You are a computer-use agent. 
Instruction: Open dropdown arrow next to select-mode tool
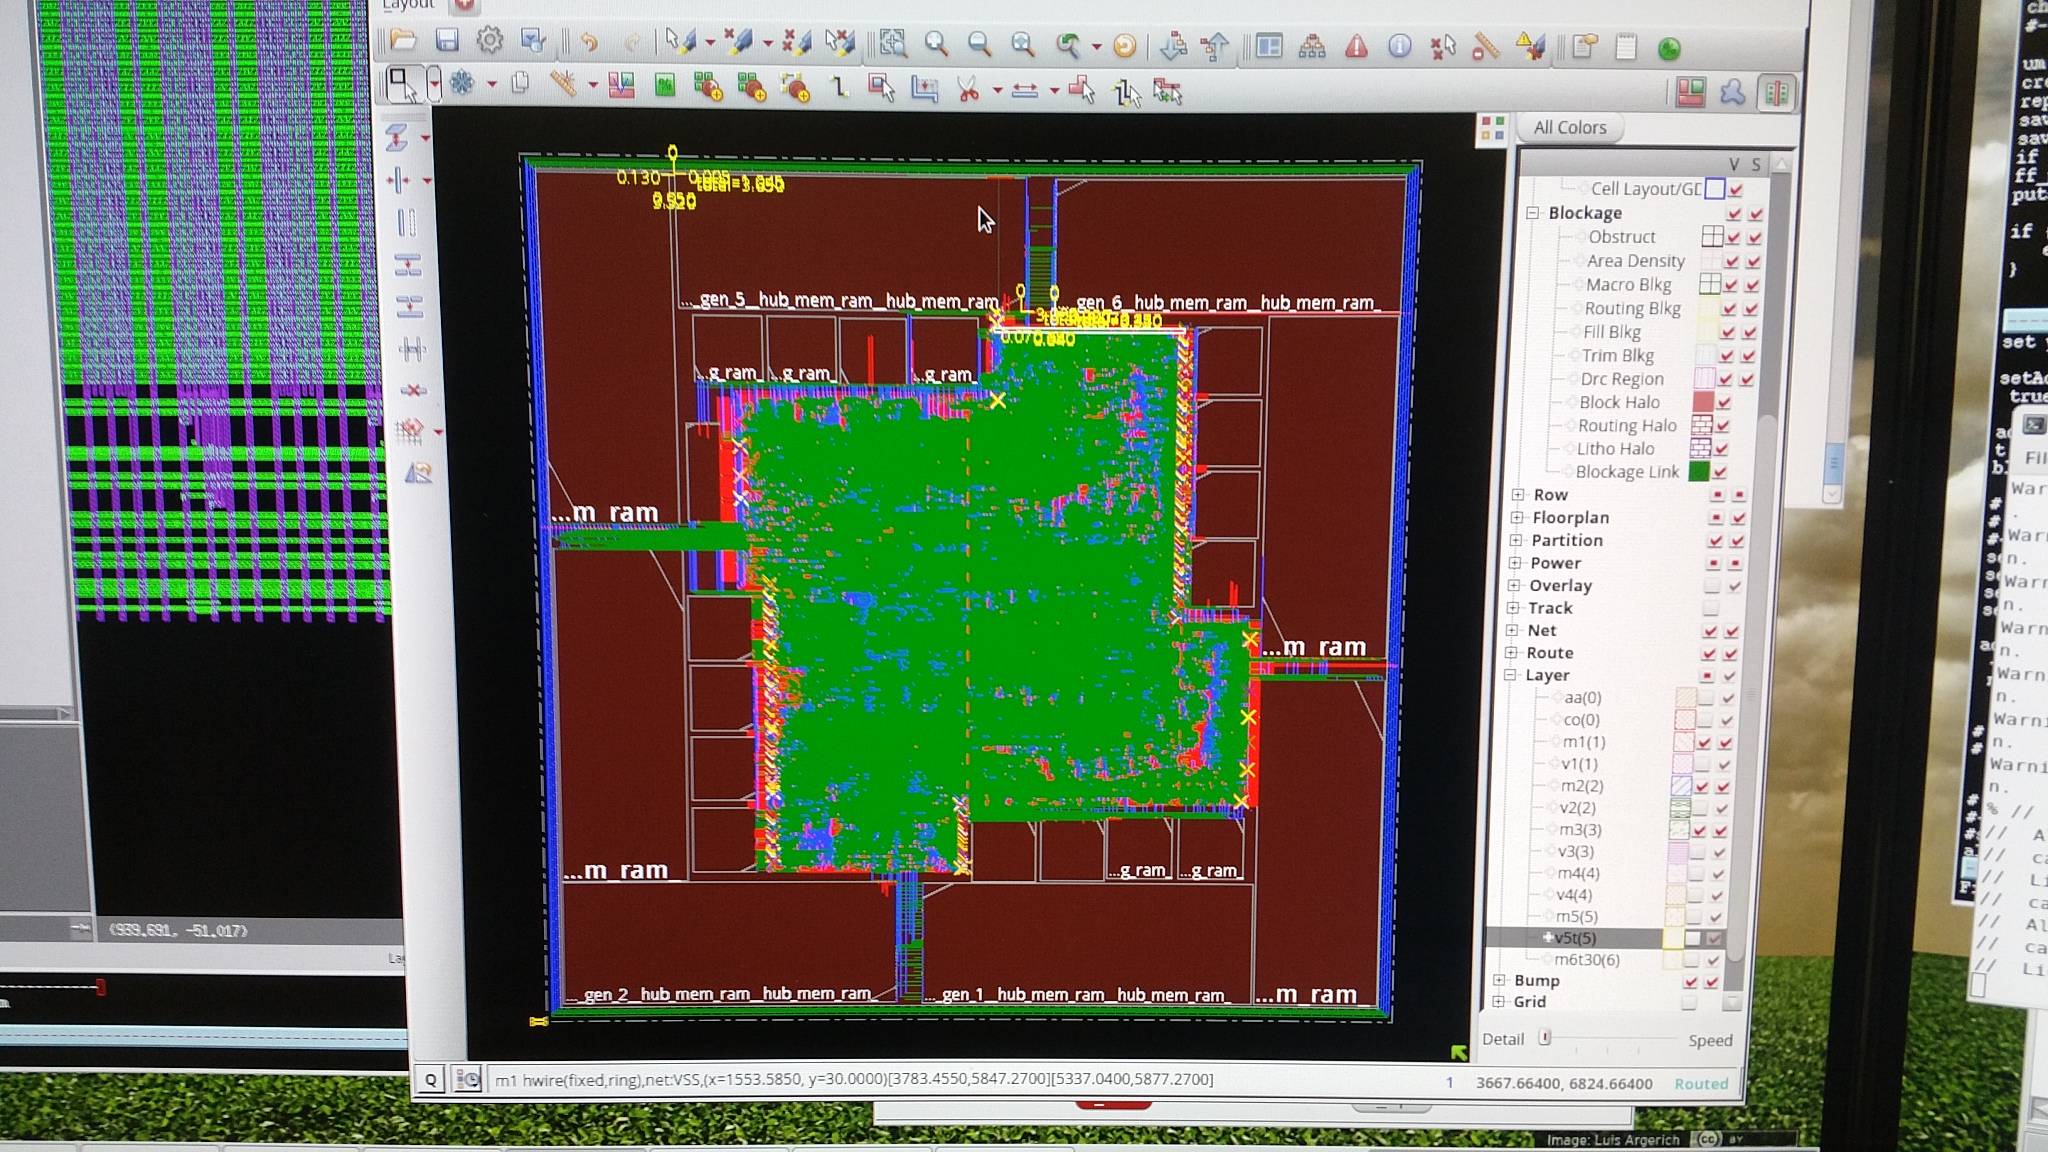point(434,85)
